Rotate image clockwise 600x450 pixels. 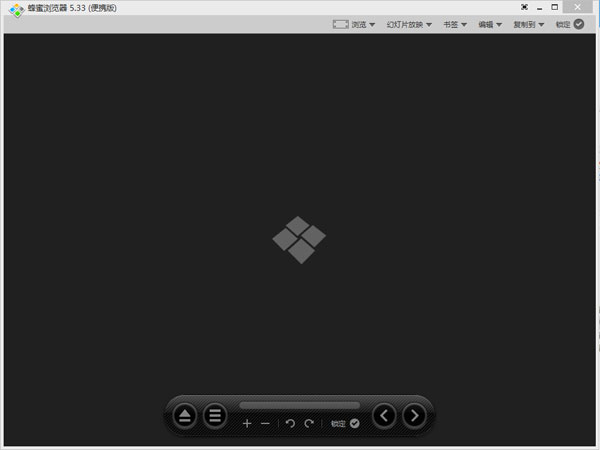309,423
